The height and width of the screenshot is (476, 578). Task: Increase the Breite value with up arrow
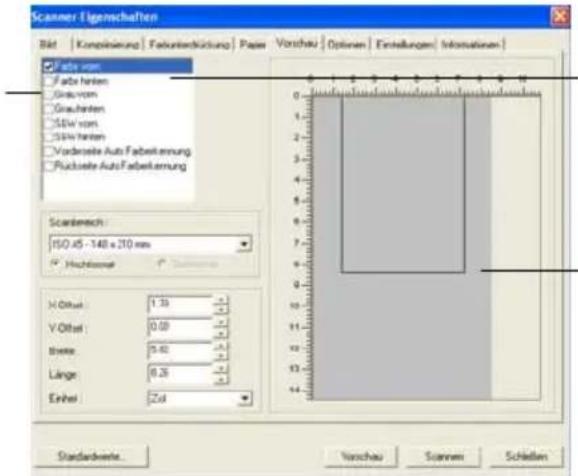tap(221, 346)
